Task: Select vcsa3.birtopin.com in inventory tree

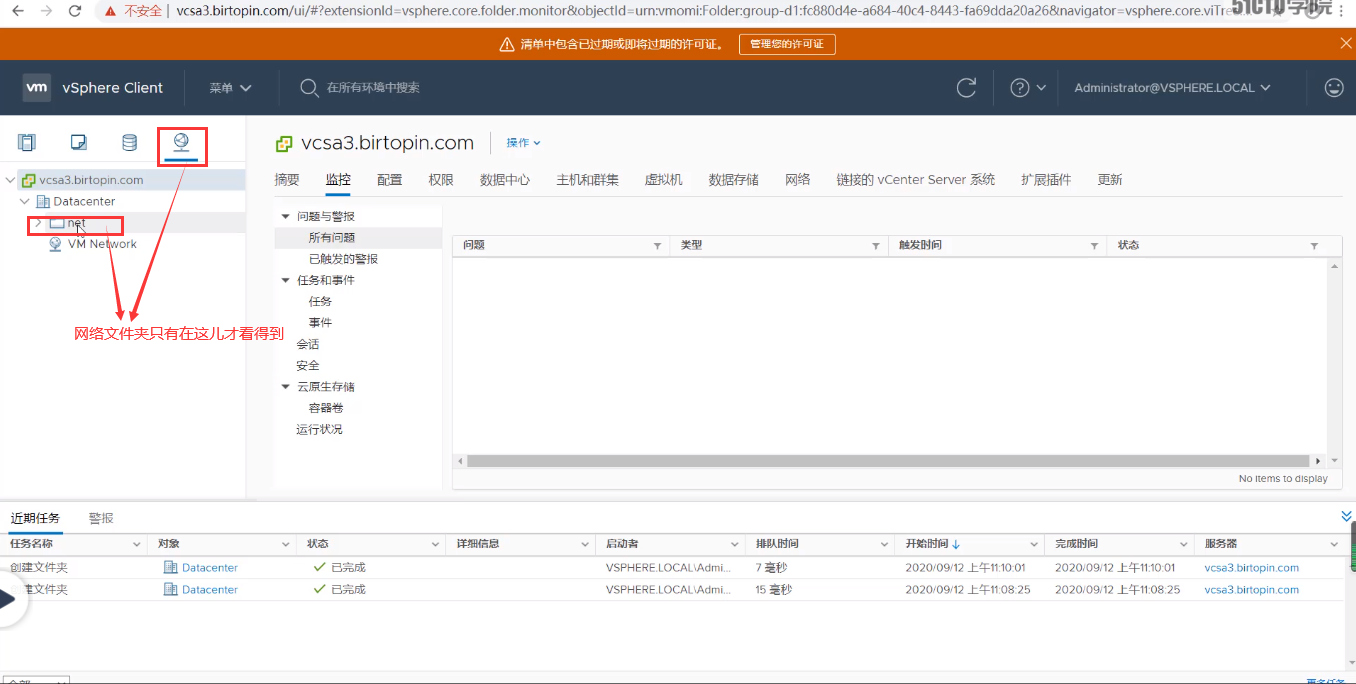Action: point(91,180)
